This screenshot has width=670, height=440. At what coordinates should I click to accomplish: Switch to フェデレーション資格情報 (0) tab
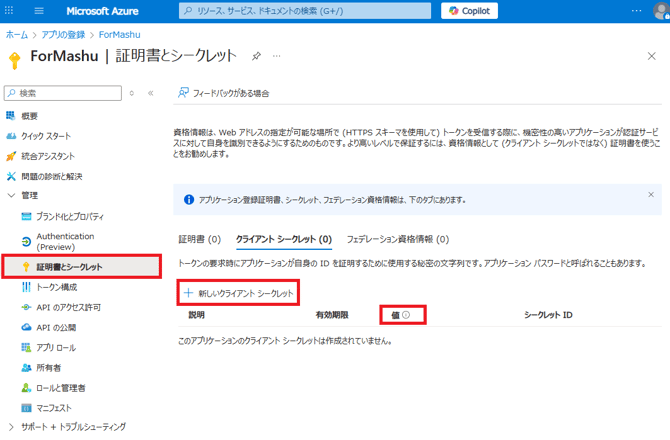397,240
